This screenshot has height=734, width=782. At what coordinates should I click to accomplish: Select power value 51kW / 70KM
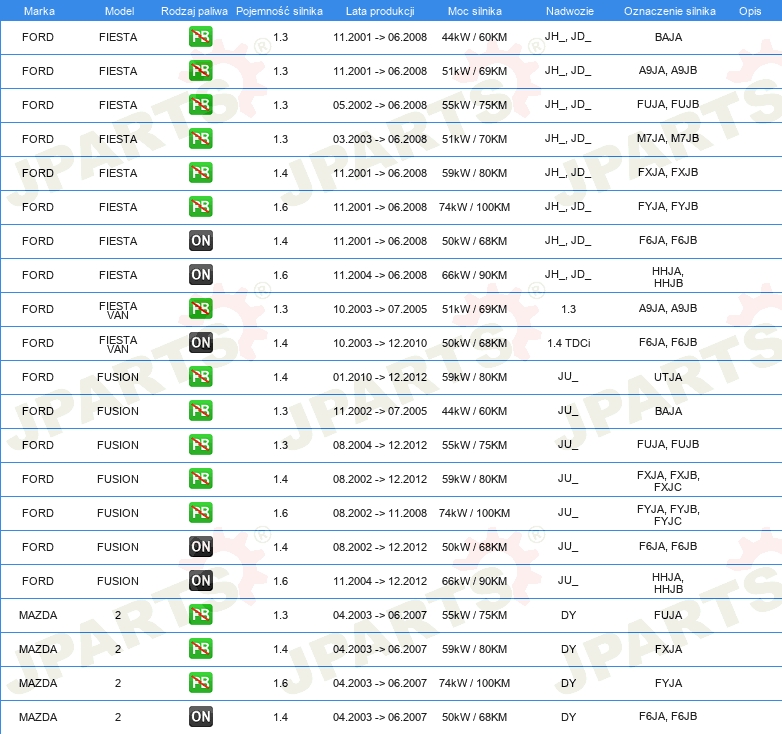(474, 139)
